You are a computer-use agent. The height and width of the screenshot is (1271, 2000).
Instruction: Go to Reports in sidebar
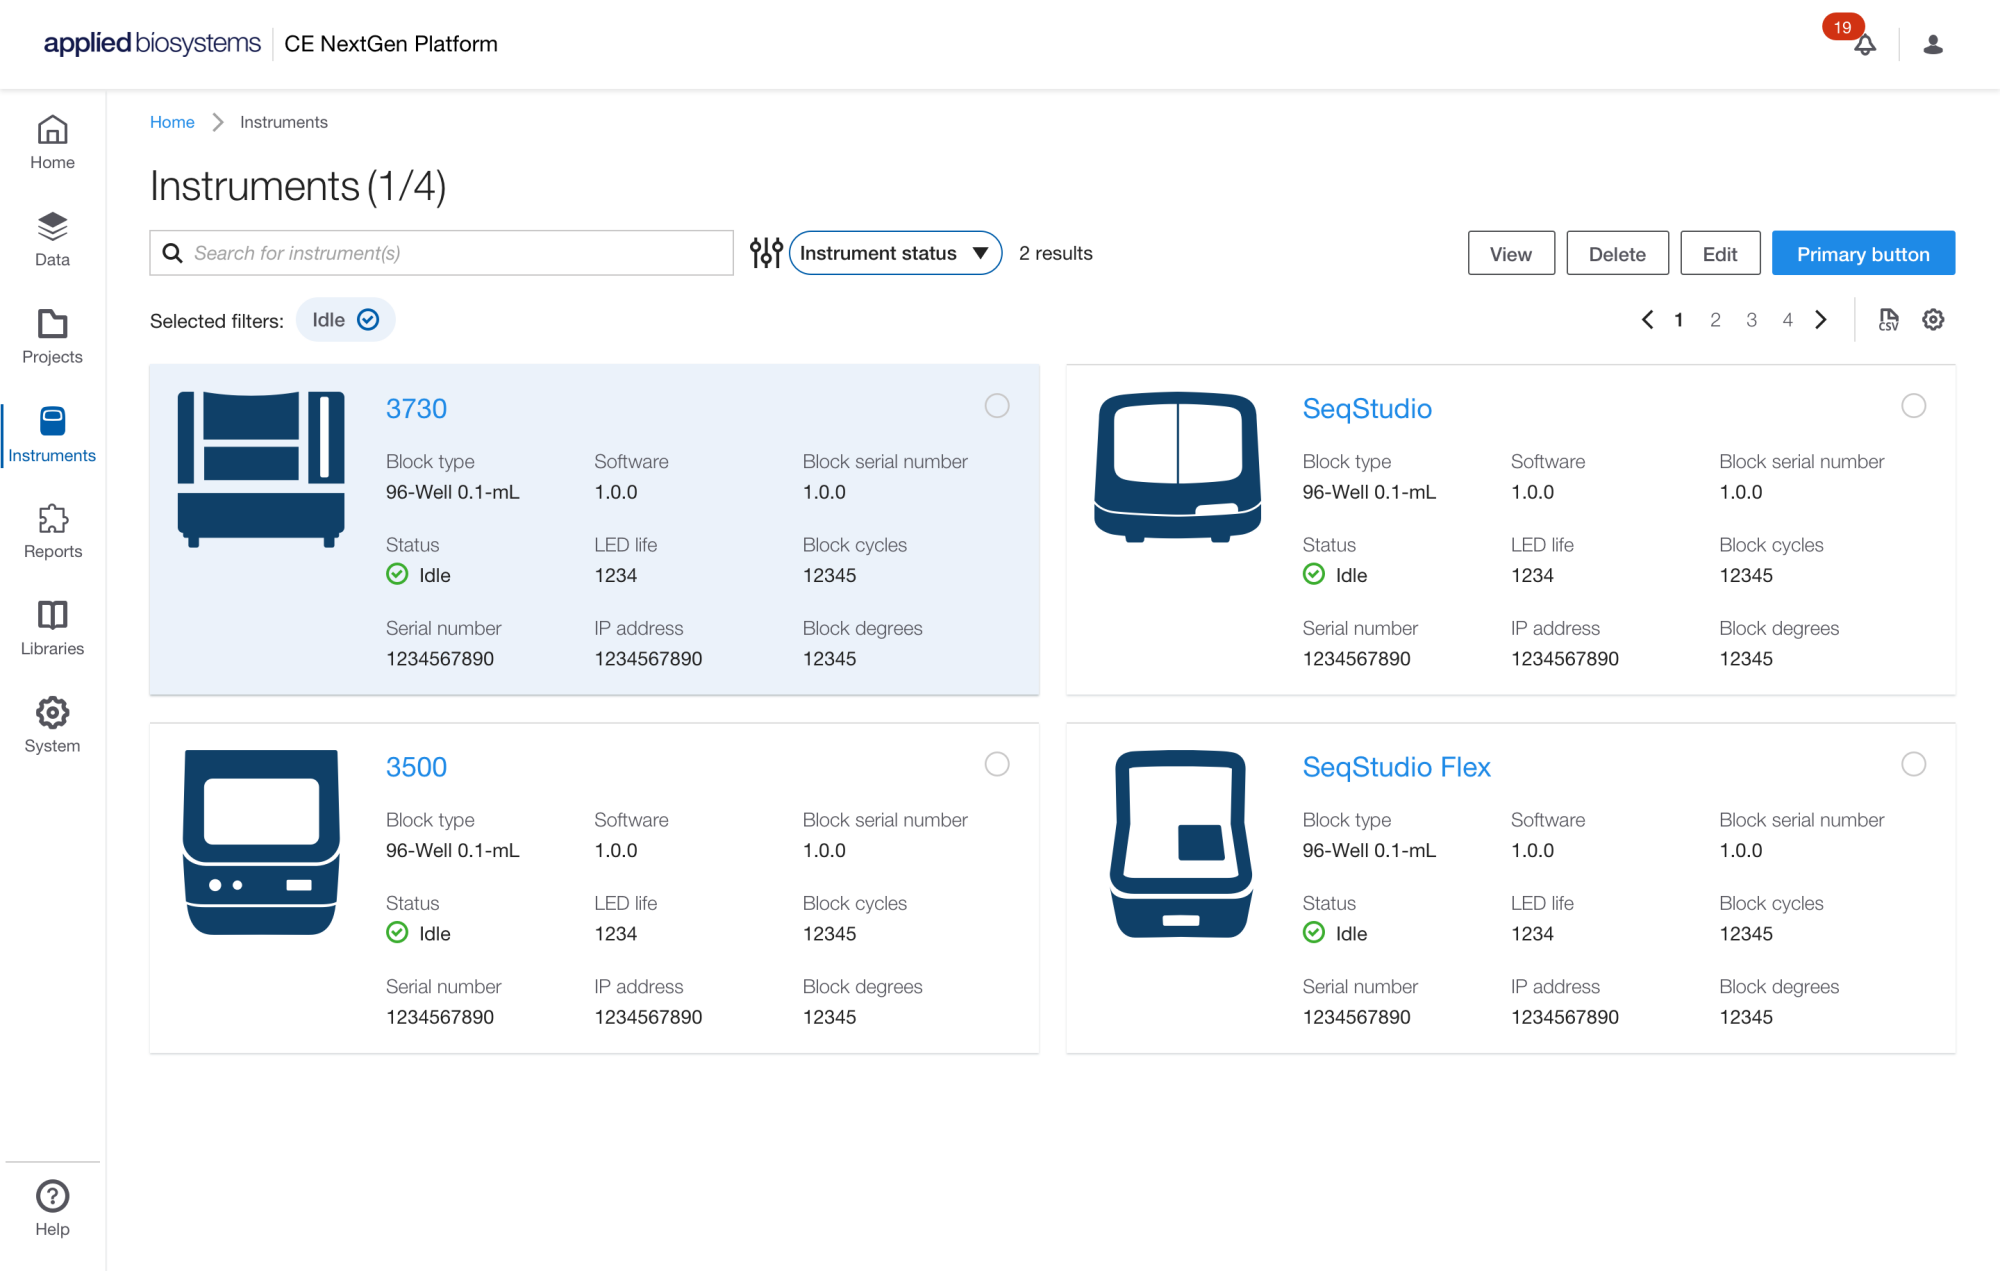pyautogui.click(x=52, y=532)
